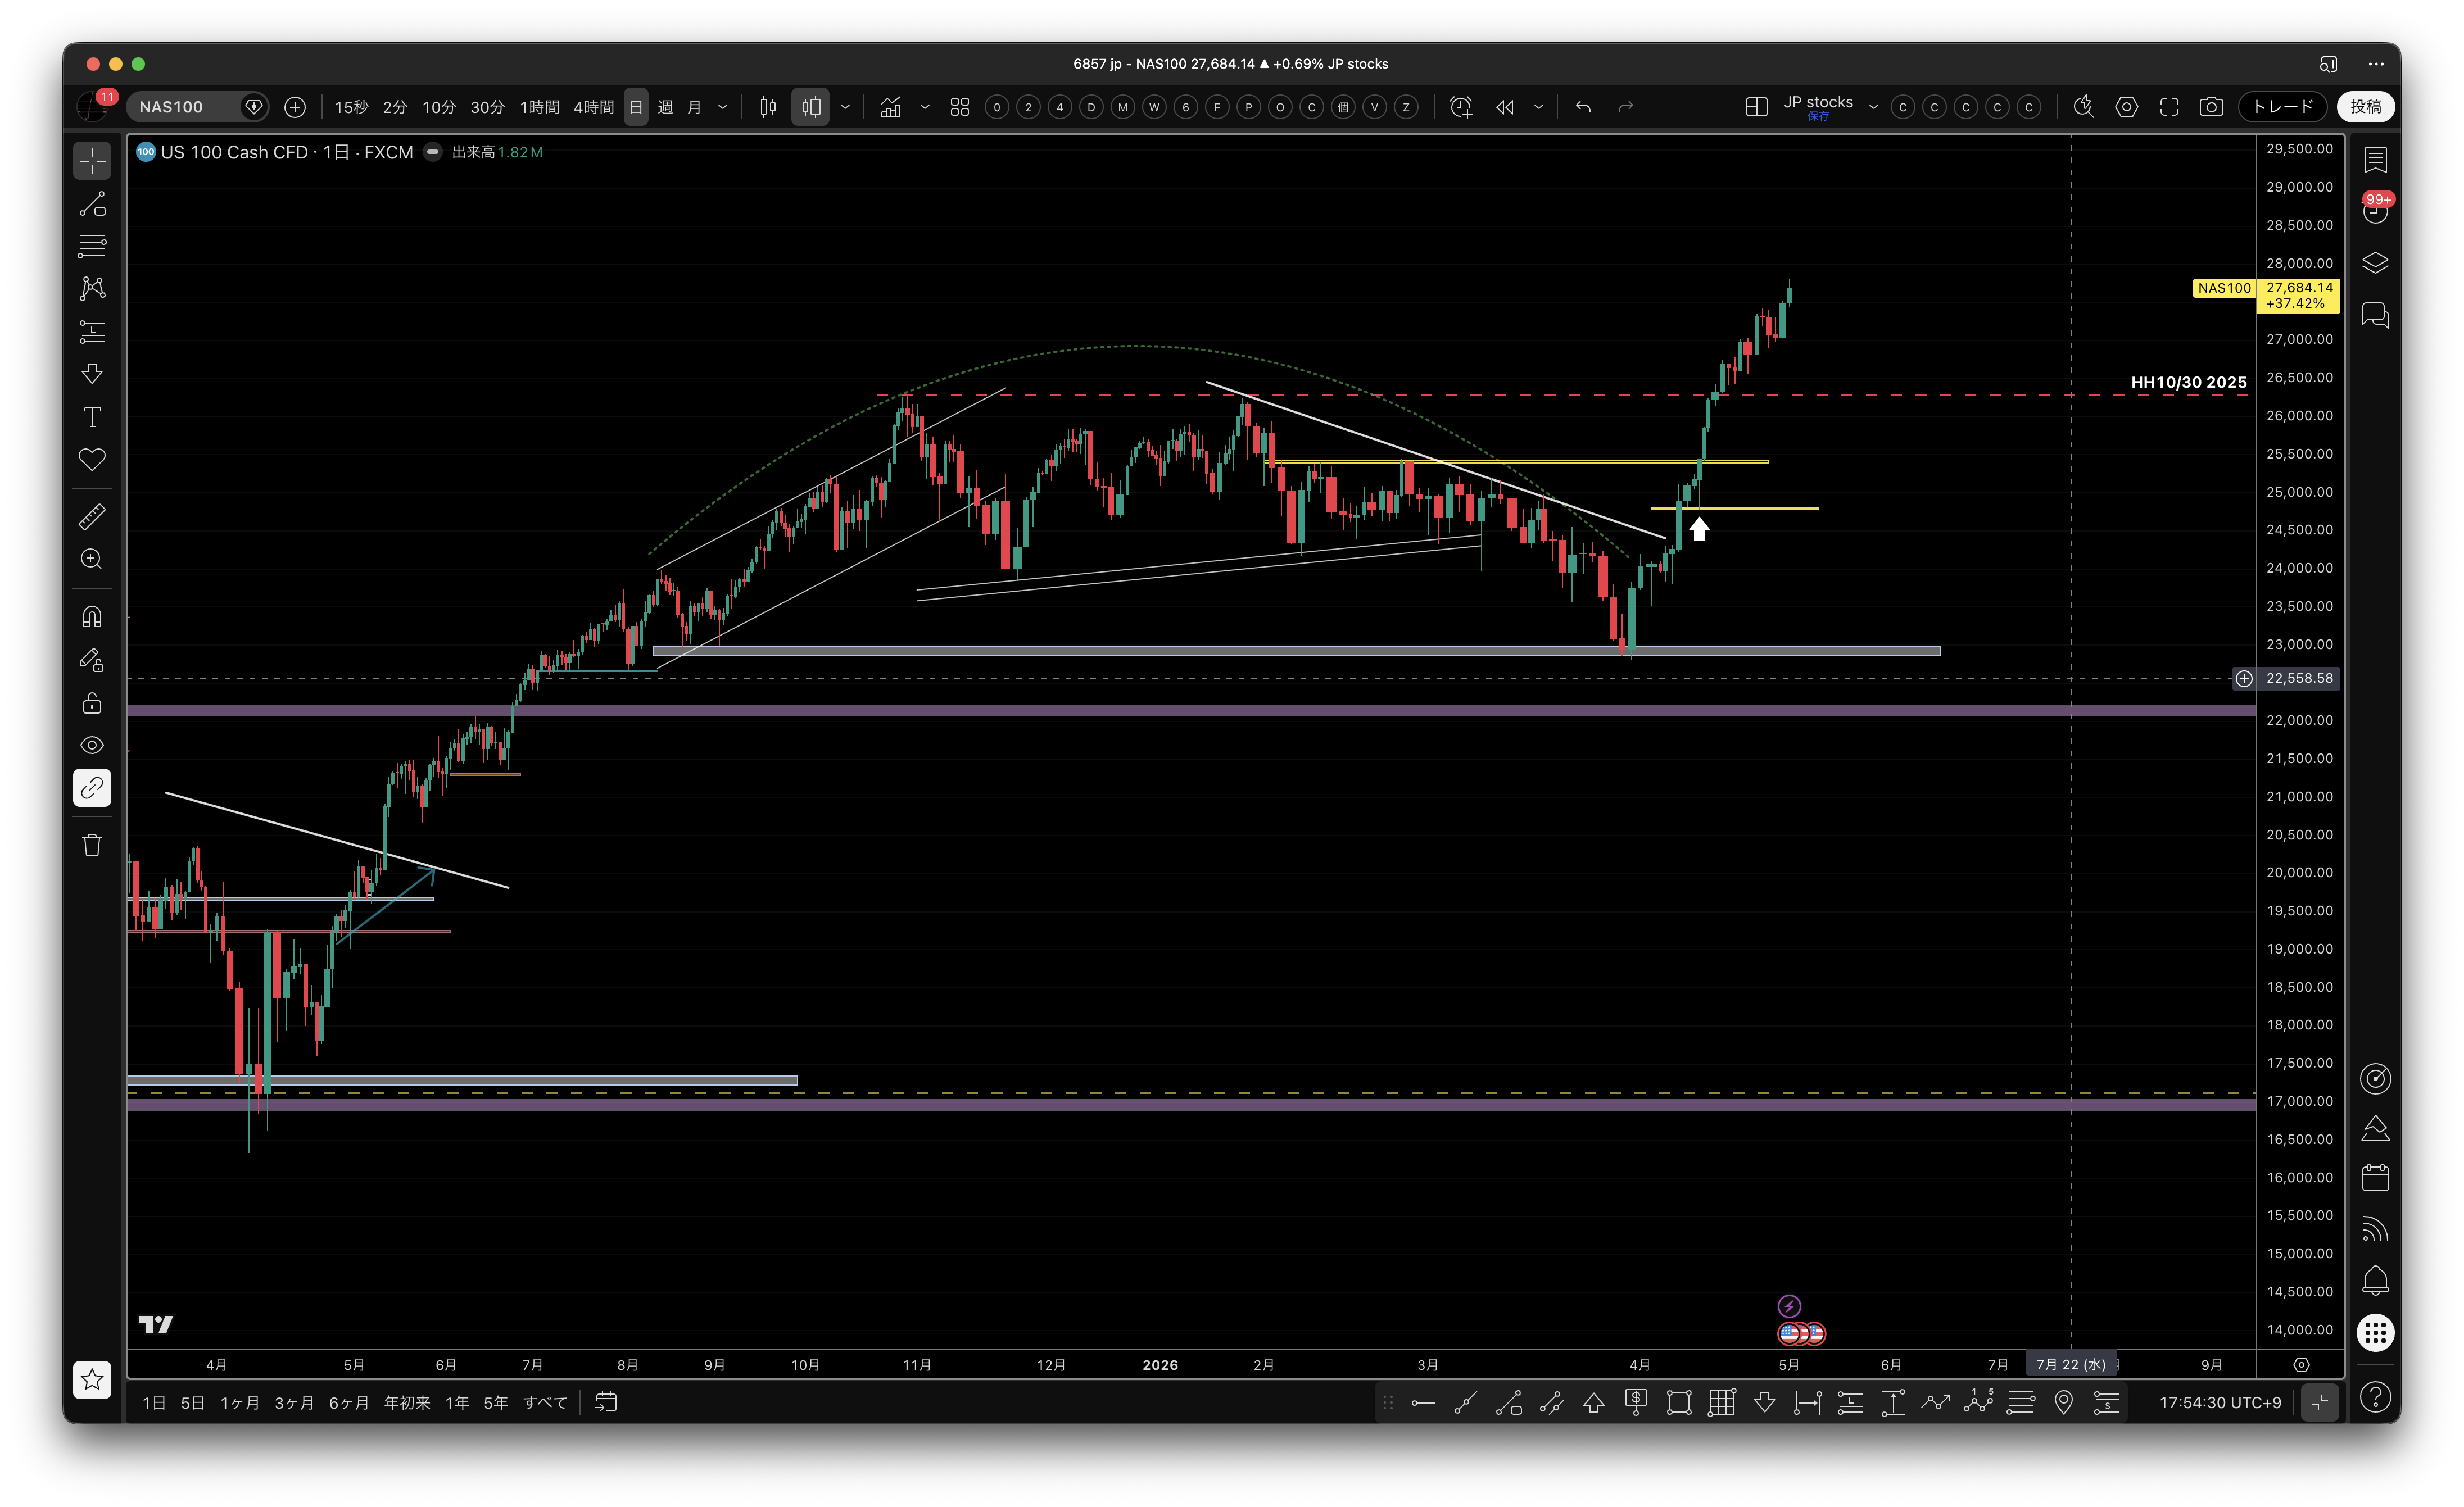This screenshot has height=1507, width=2464.
Task: Click the トレード button
Action: (x=2284, y=107)
